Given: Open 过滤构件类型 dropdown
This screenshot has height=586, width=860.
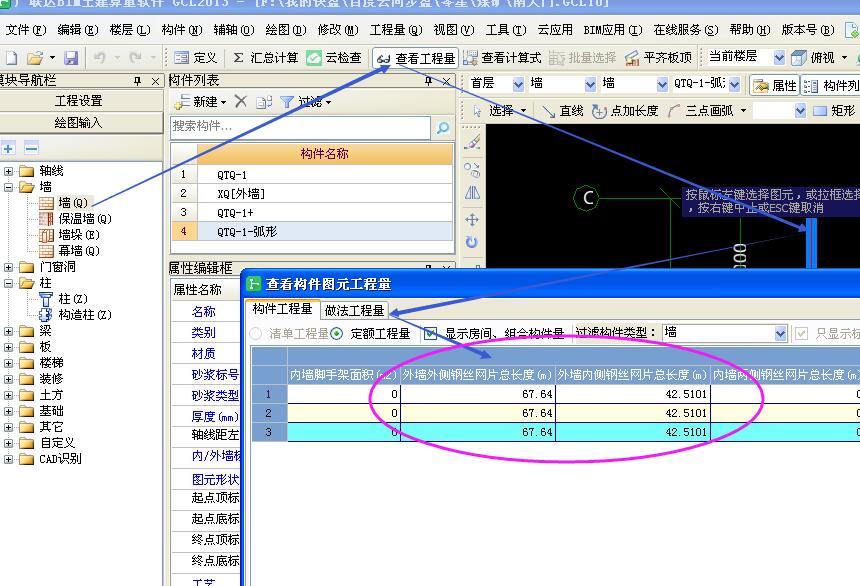Looking at the screenshot, I should coord(780,333).
